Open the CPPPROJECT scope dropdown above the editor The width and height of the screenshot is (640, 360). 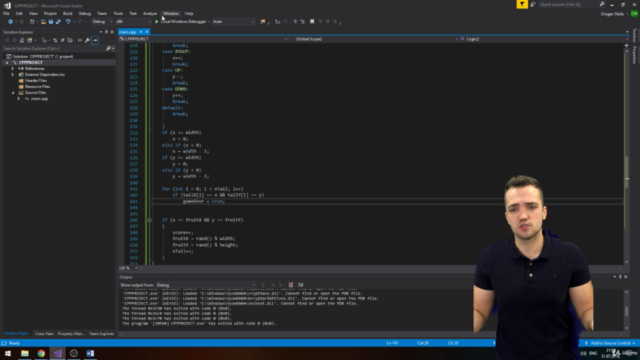[x=204, y=39]
